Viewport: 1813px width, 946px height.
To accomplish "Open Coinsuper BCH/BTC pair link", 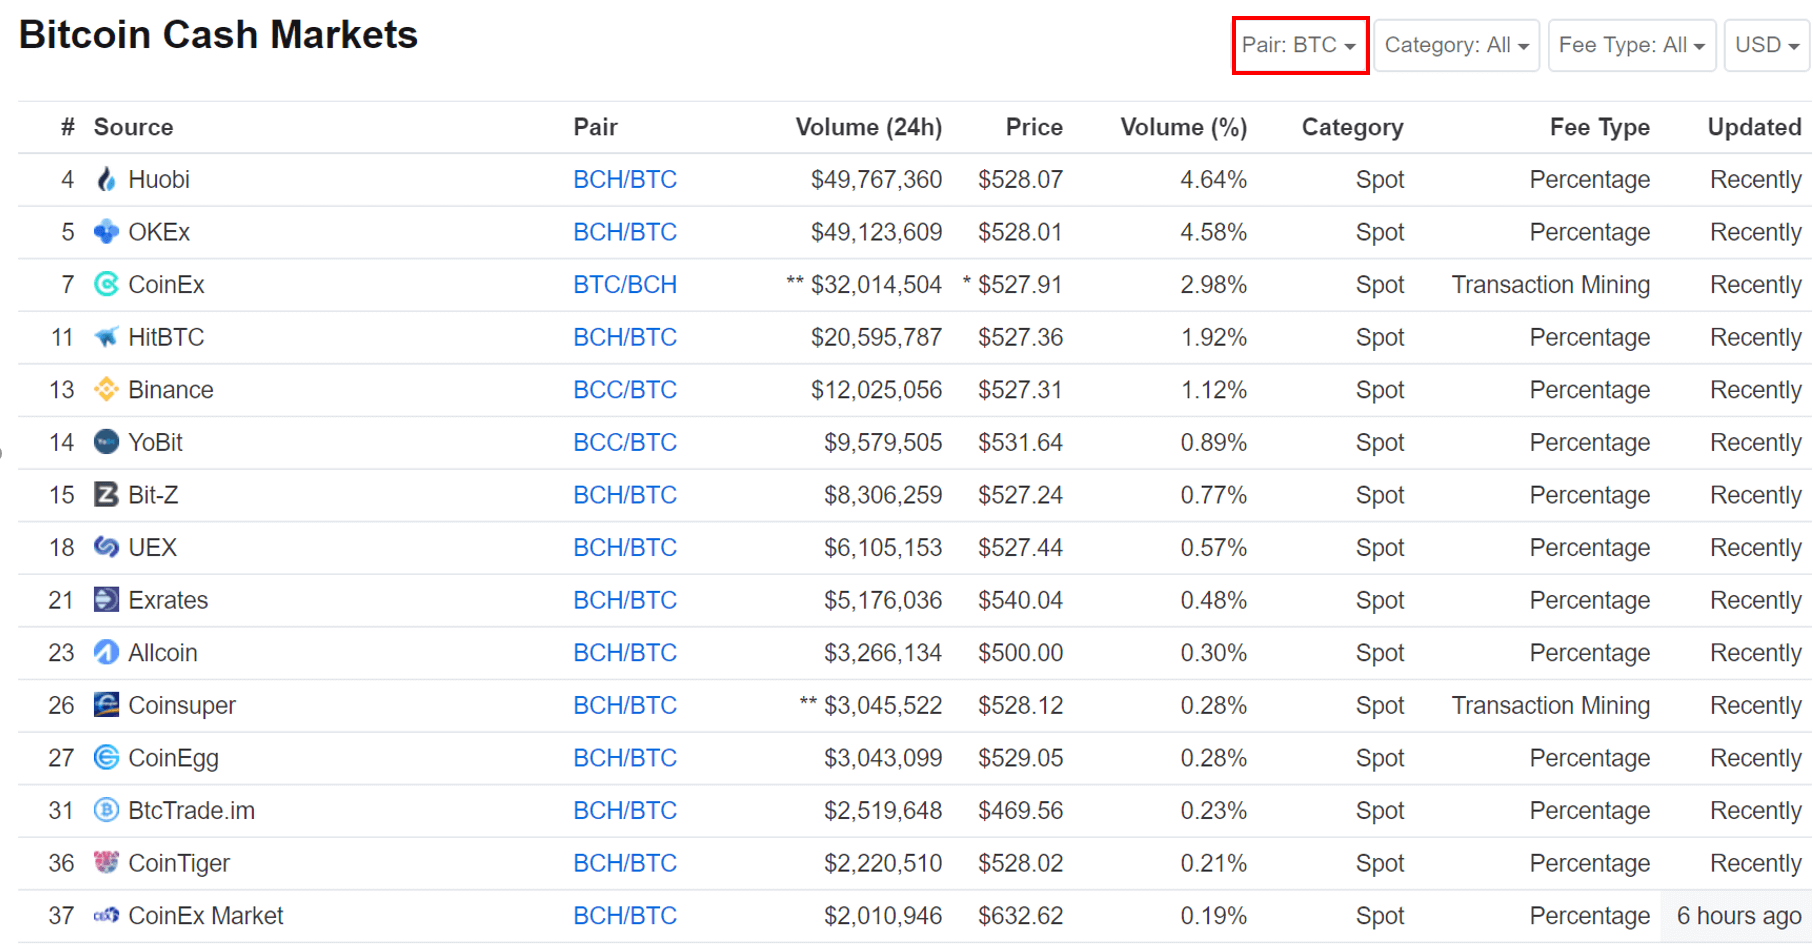I will 625,705.
